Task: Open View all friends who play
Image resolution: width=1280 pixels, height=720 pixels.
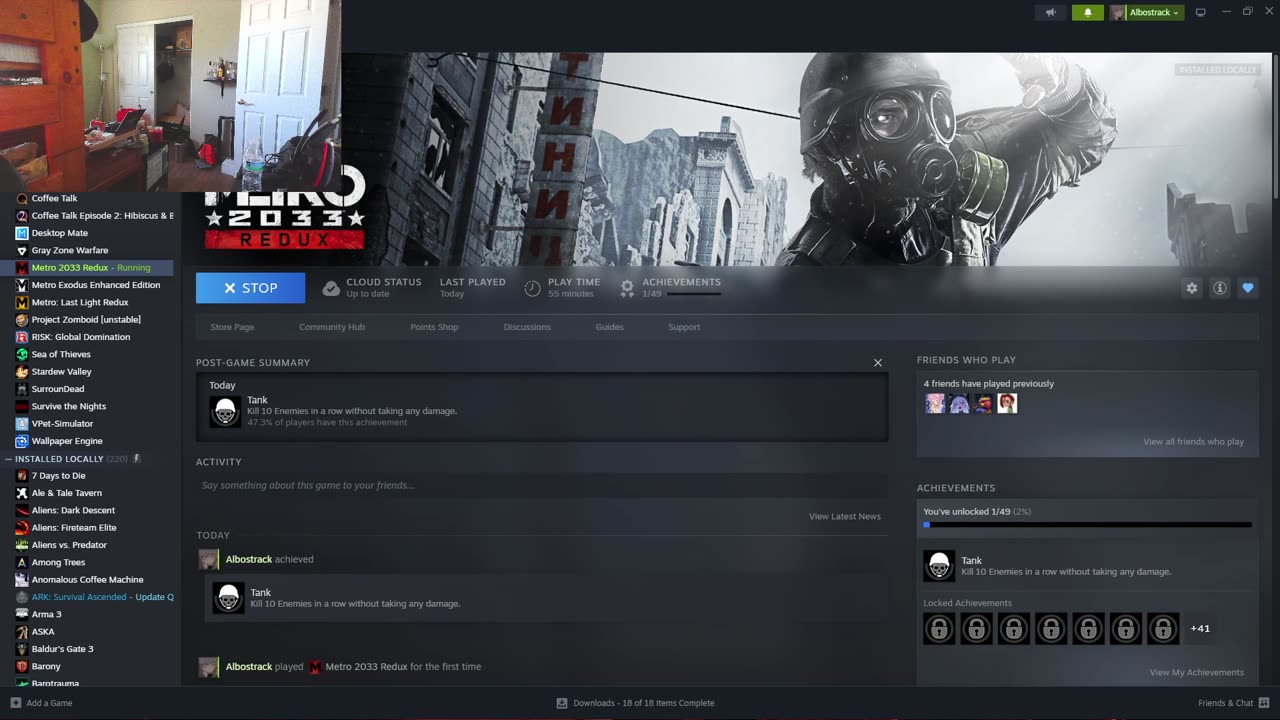Action: [1193, 442]
